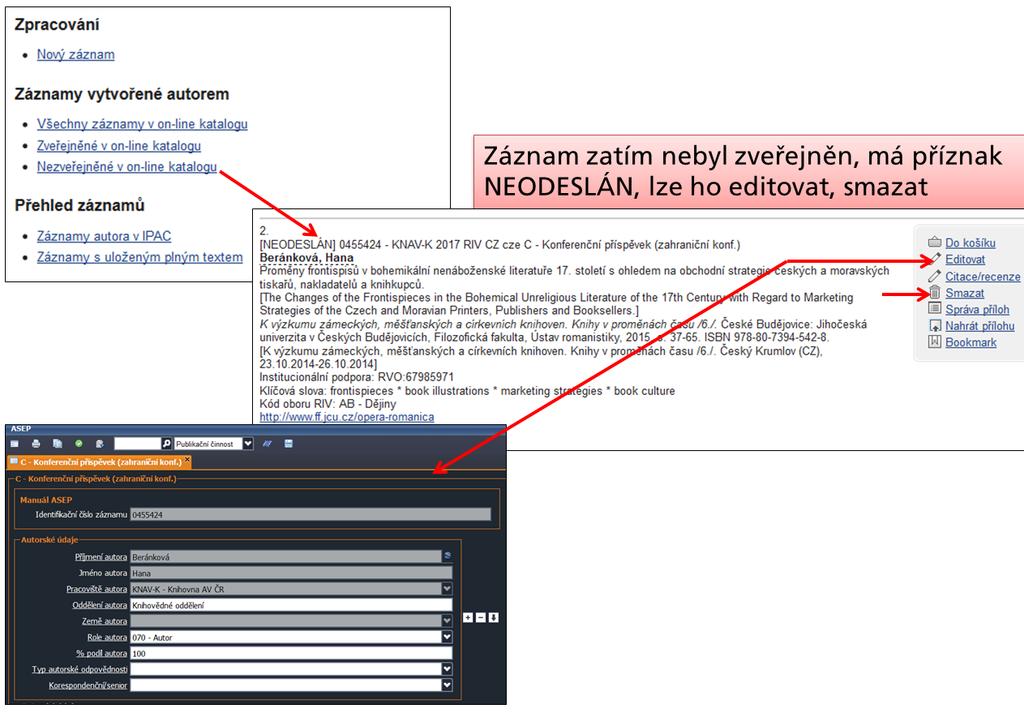The width and height of the screenshot is (1024, 713).
Task: Click the print icon in ASEP toolbar
Action: coord(36,444)
